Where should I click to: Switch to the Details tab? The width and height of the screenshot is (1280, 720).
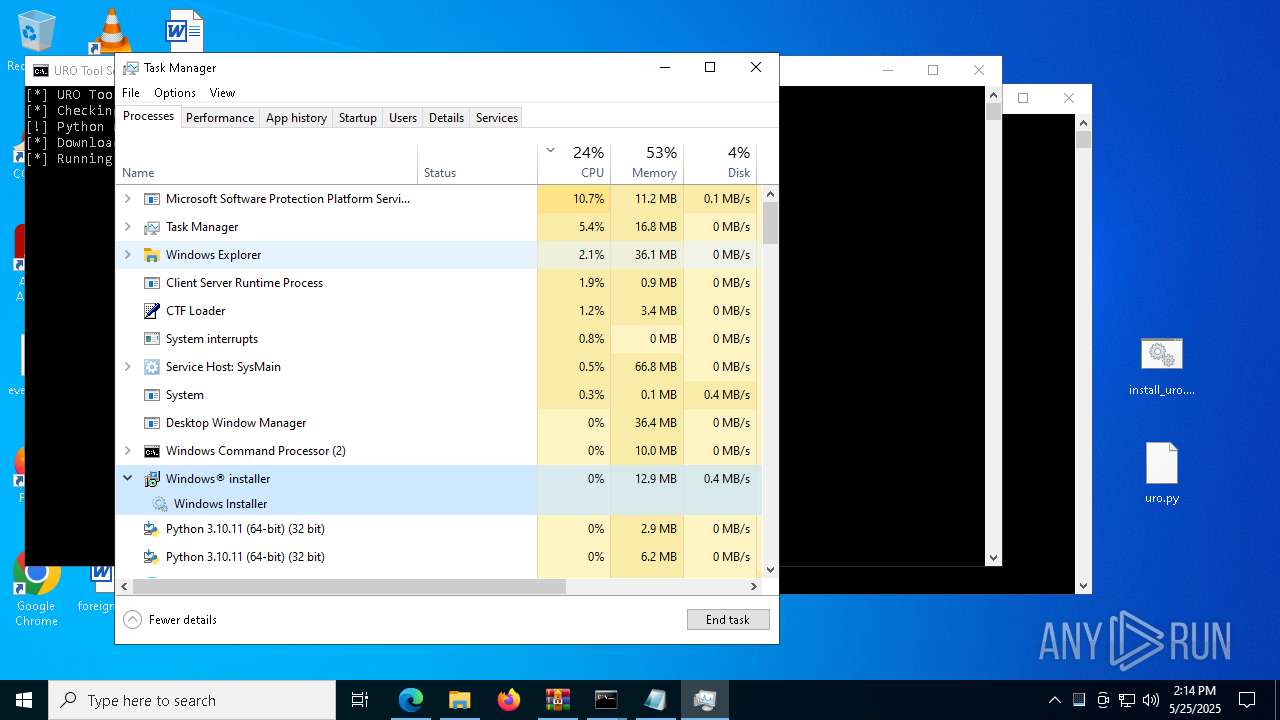coord(446,117)
